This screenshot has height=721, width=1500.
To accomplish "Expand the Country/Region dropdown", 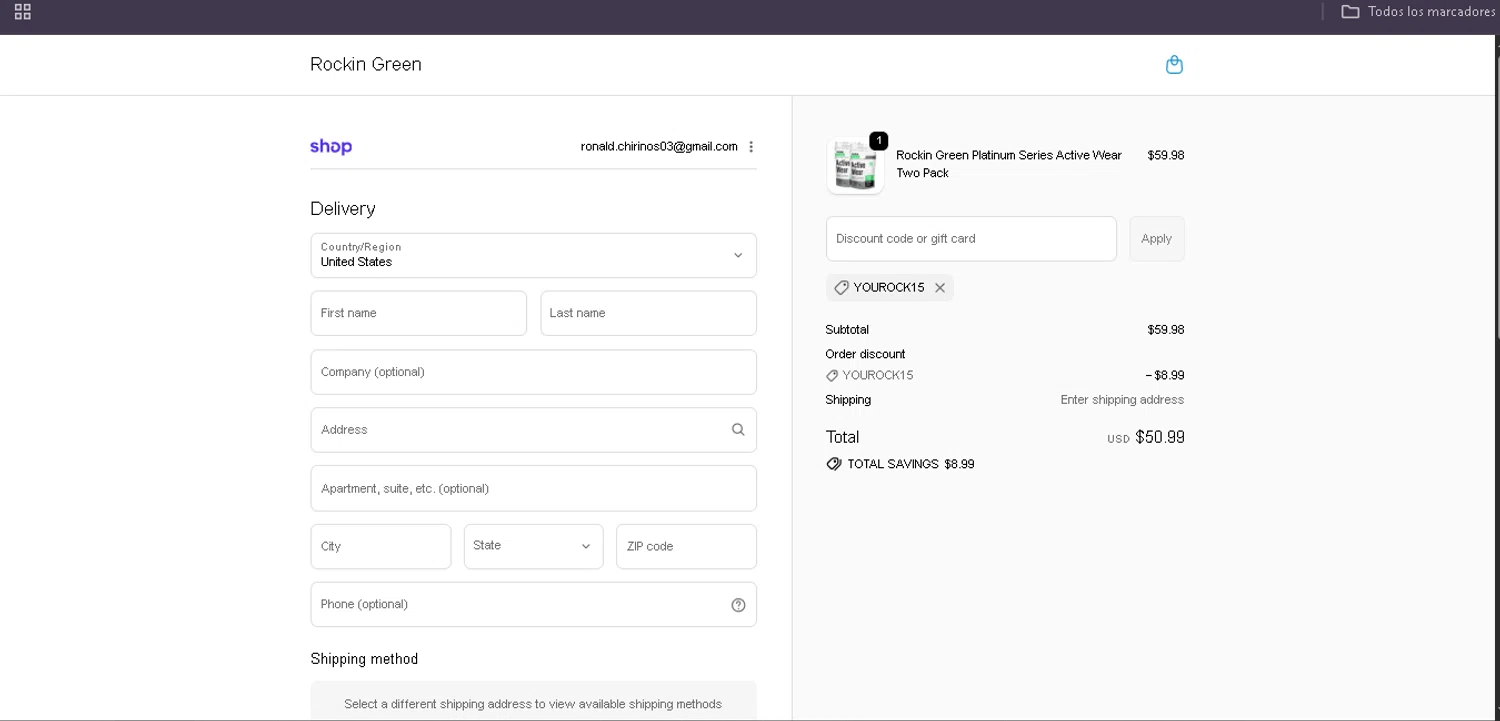I will (533, 255).
